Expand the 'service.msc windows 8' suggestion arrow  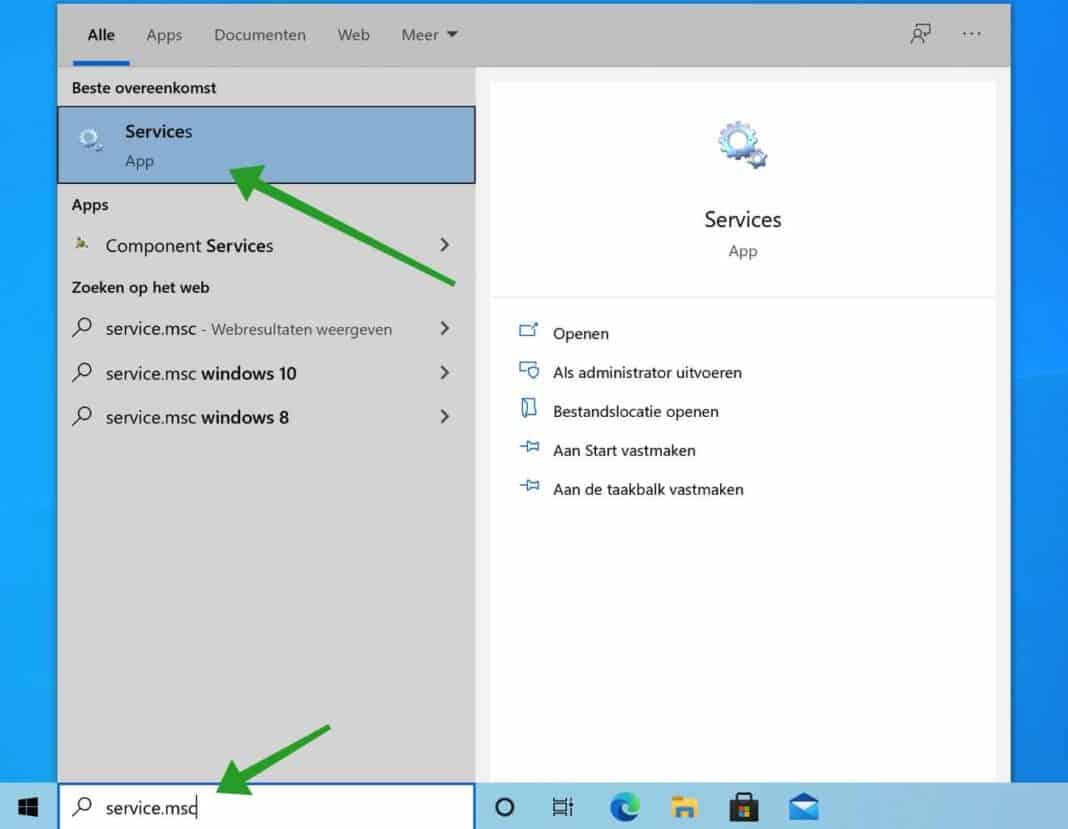coord(445,417)
